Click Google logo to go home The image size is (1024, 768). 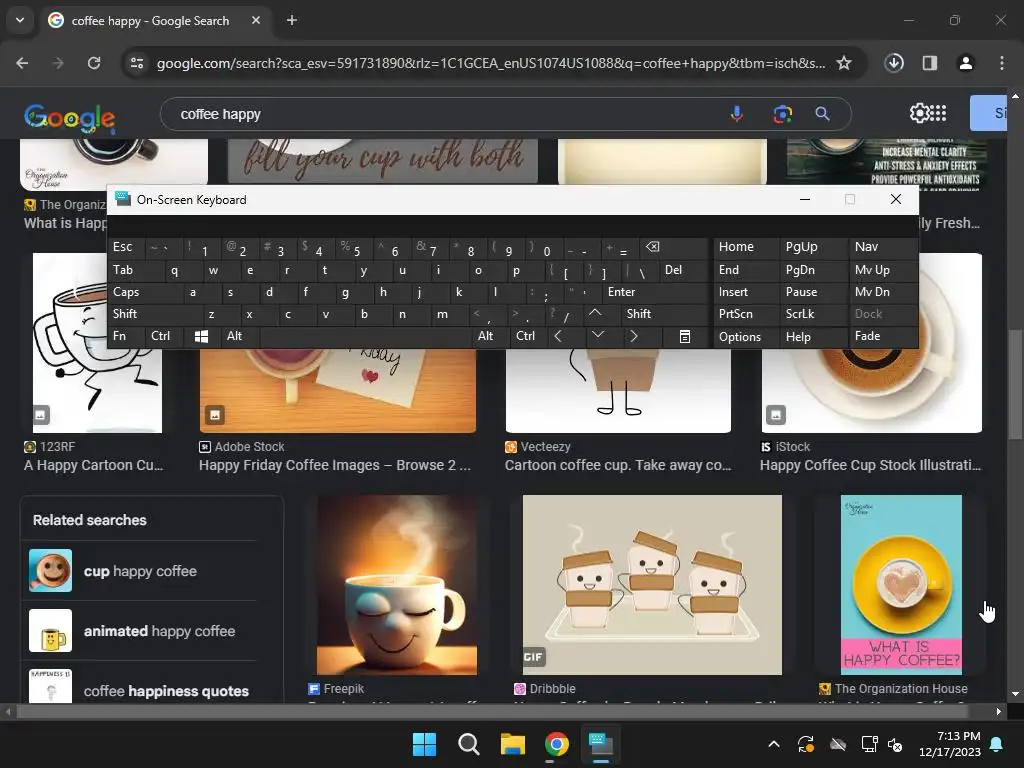(69, 117)
